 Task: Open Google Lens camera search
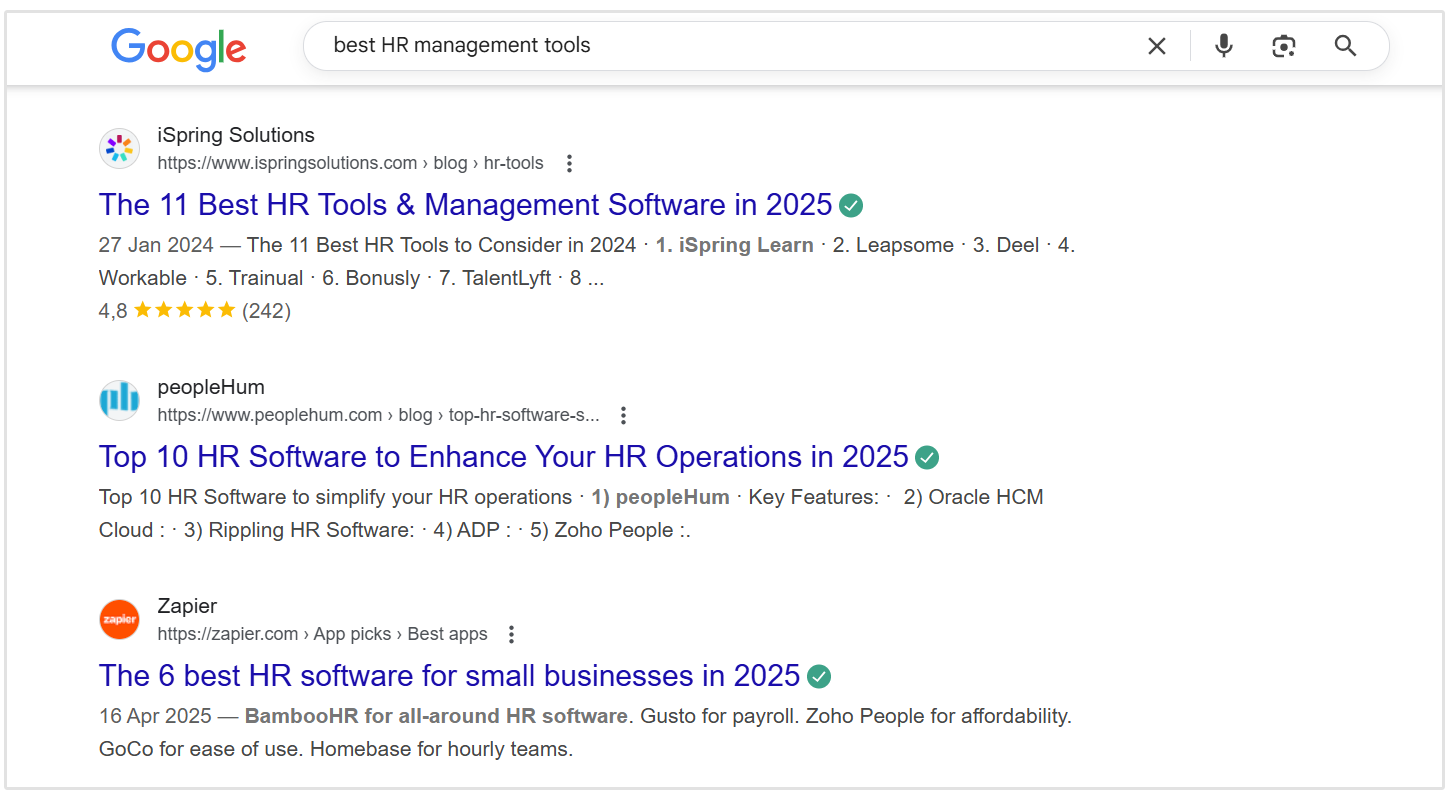pyautogui.click(x=1283, y=45)
